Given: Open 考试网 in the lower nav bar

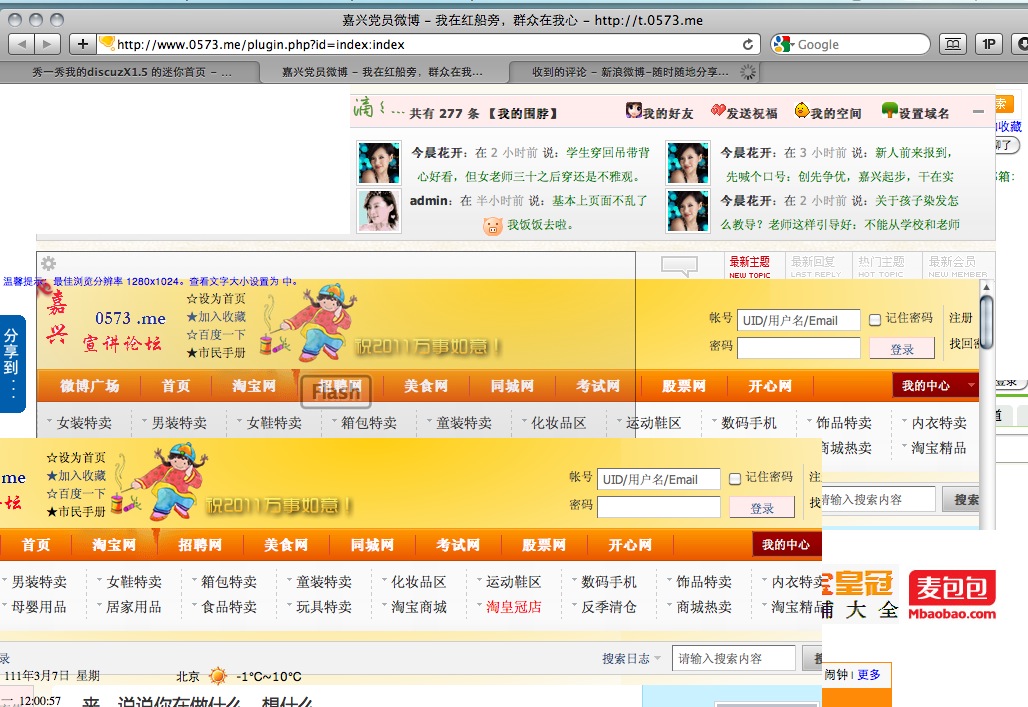Looking at the screenshot, I should pos(458,544).
